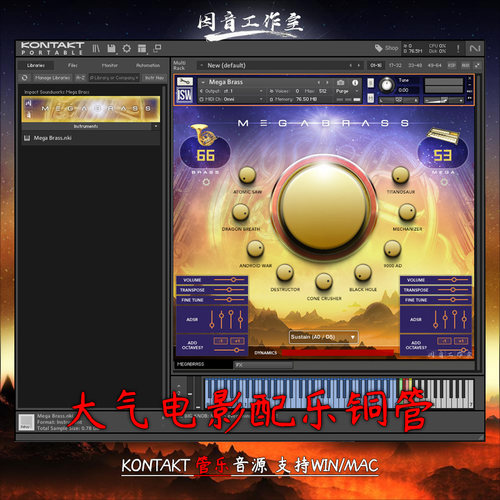The width and height of the screenshot is (500, 500).
Task: Switch to the Files tab
Action: pos(72,65)
